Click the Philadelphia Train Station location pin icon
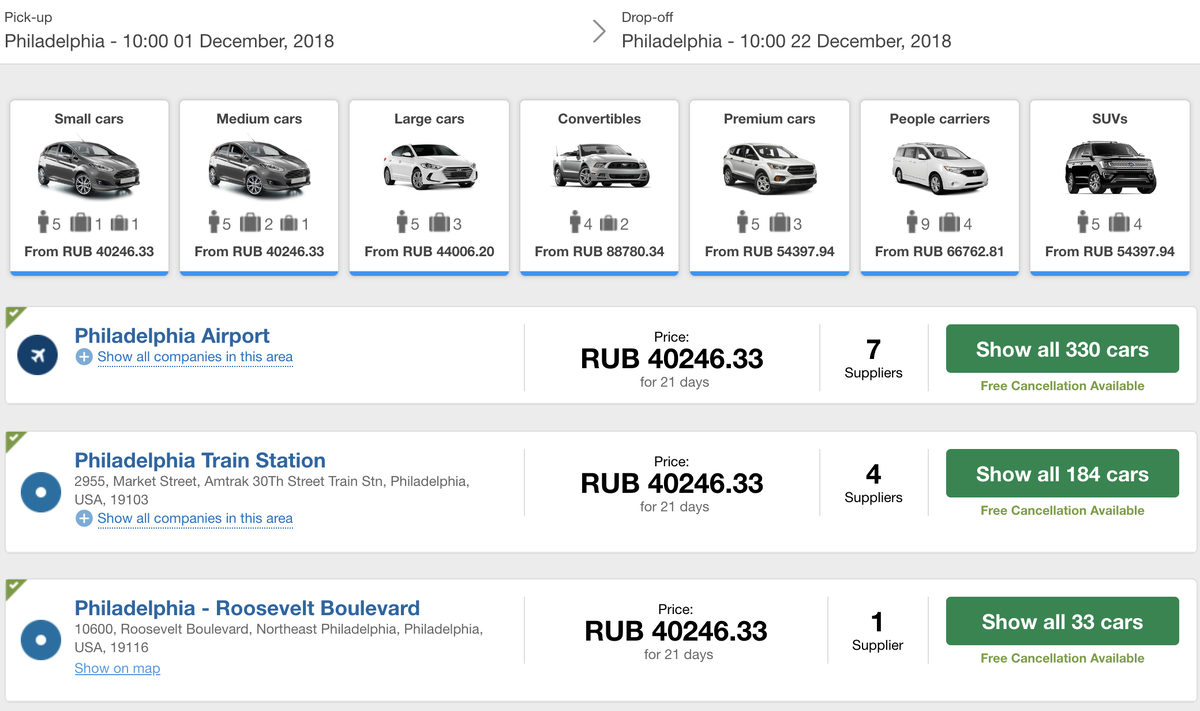The height and width of the screenshot is (711, 1200). click(41, 492)
